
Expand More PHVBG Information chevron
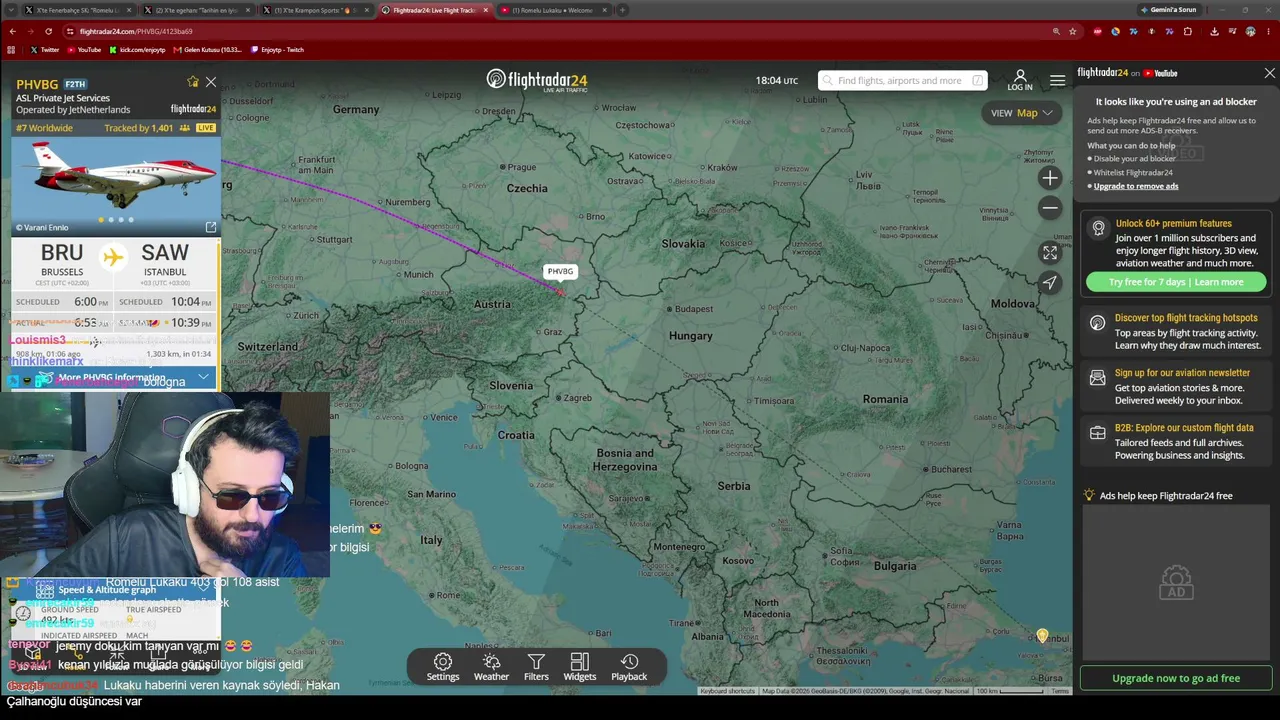point(203,377)
